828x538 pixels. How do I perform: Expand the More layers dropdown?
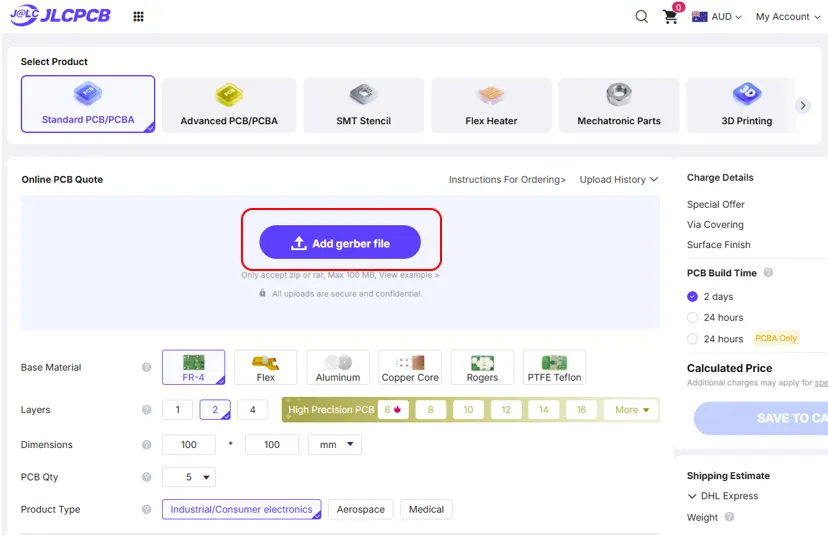pos(632,410)
